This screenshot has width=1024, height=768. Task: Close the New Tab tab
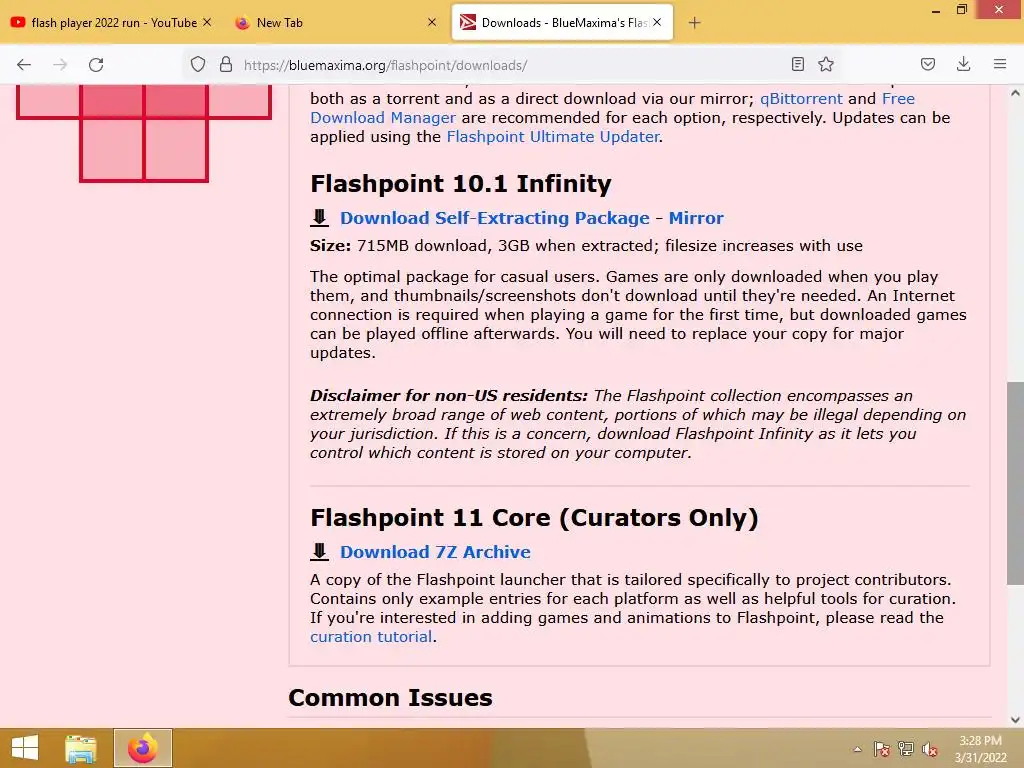[x=432, y=22]
